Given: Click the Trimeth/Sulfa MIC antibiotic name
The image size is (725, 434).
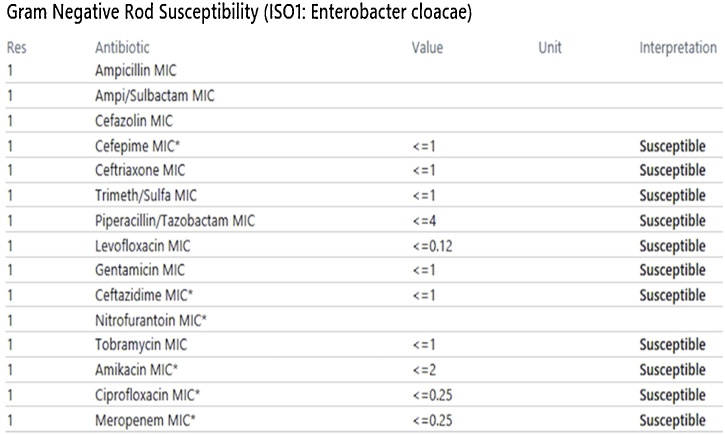Looking at the screenshot, I should tap(146, 196).
